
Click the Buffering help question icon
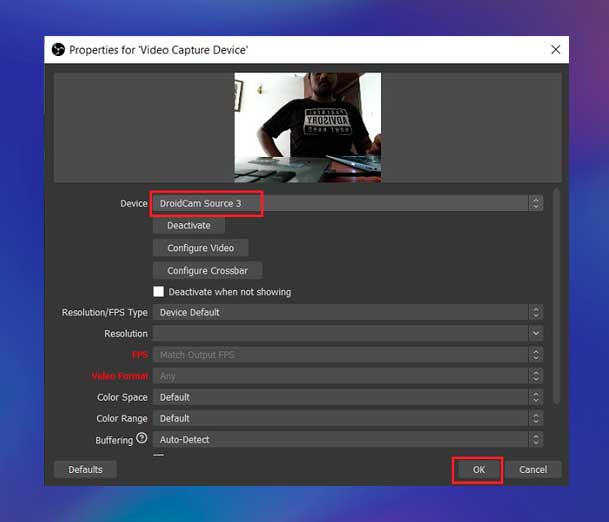(142, 438)
